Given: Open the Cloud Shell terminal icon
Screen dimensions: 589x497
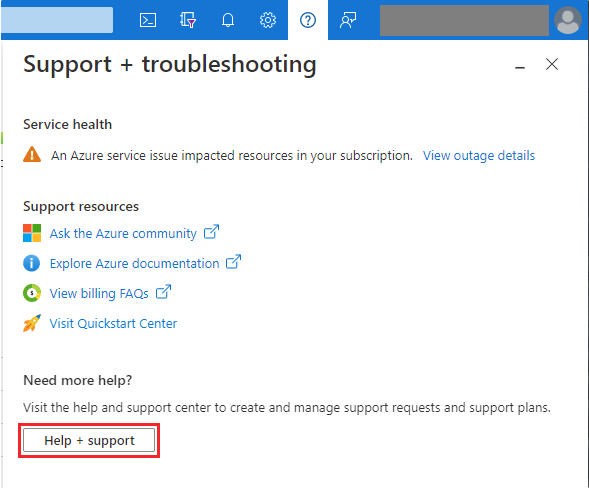Looking at the screenshot, I should pyautogui.click(x=148, y=20).
